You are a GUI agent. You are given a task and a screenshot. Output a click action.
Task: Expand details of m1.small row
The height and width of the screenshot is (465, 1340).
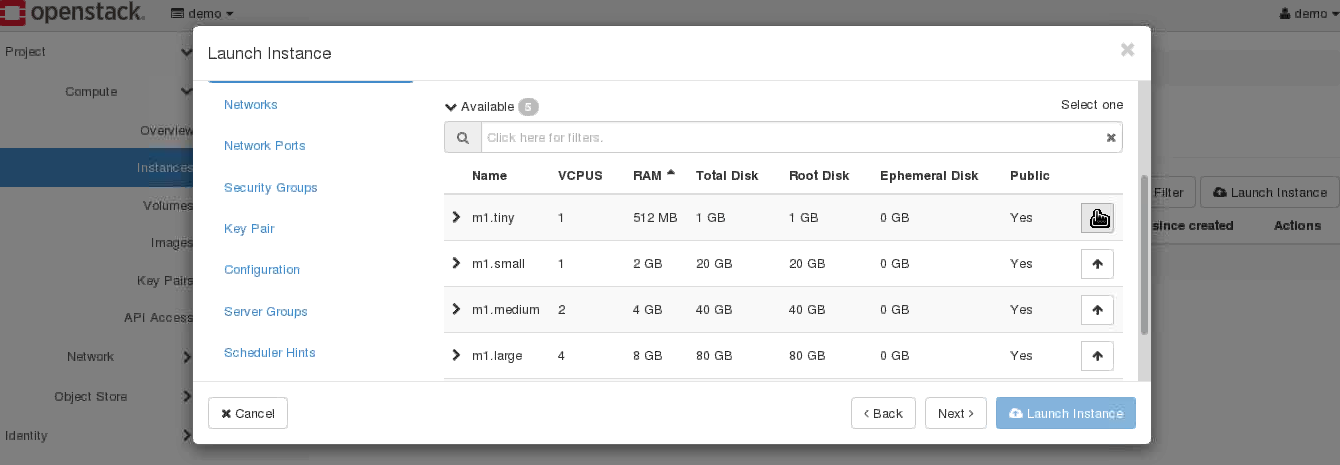pyautogui.click(x=457, y=263)
